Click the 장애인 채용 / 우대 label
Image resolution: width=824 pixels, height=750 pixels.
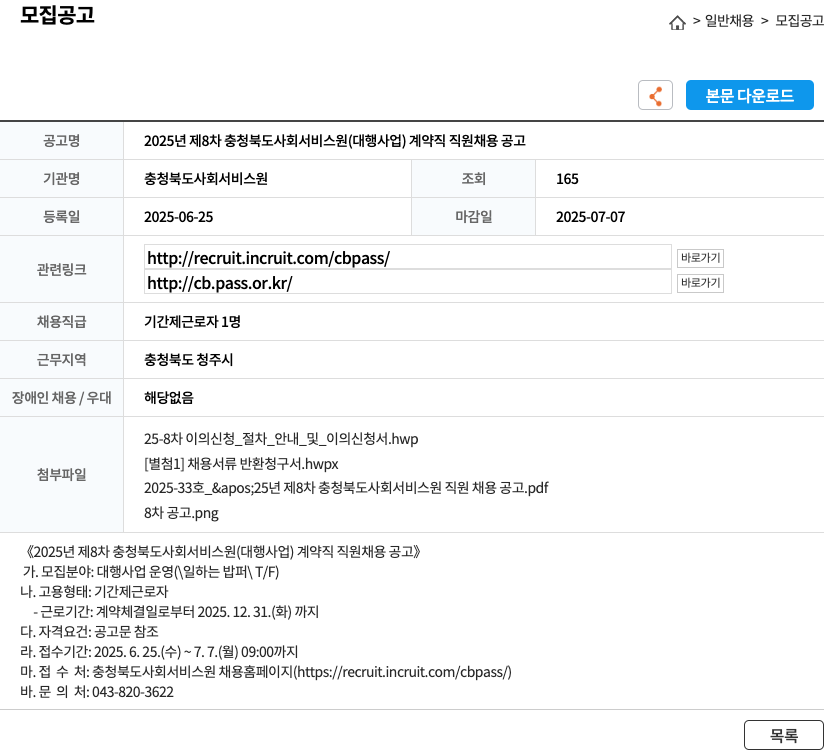pos(61,398)
